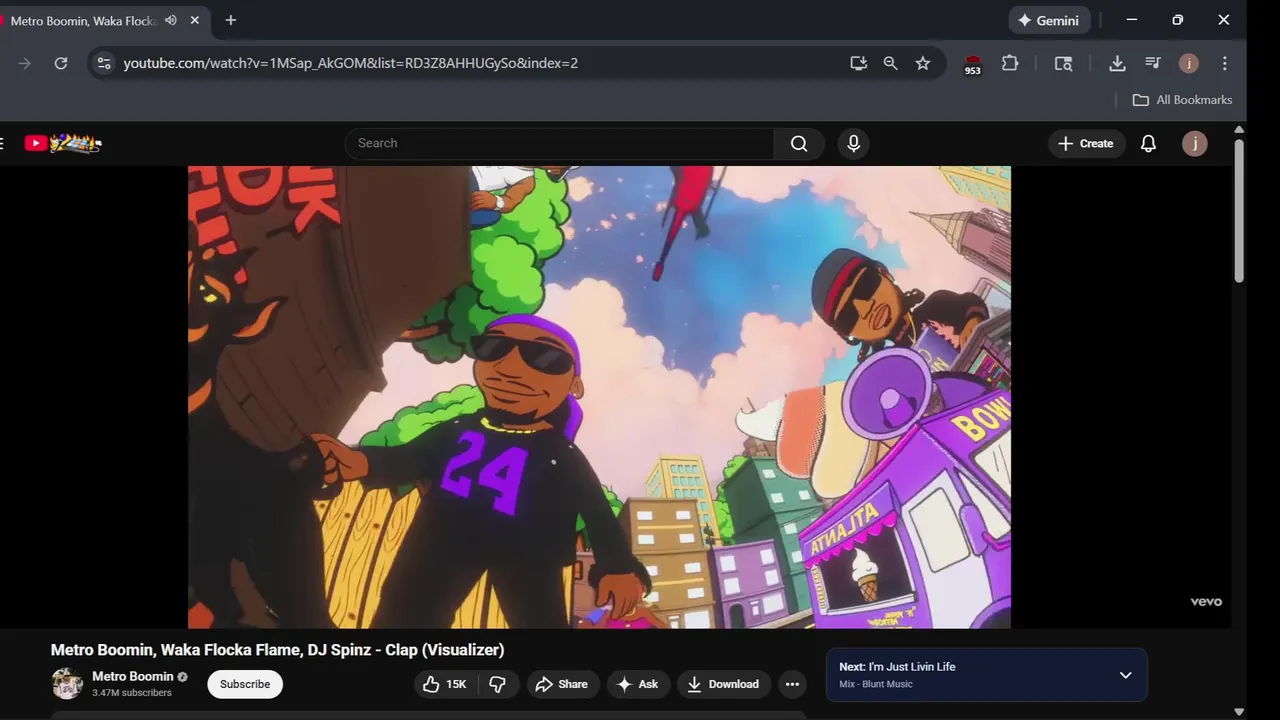1280x720 pixels.
Task: Subscribe to Metro Boomin
Action: (x=245, y=684)
